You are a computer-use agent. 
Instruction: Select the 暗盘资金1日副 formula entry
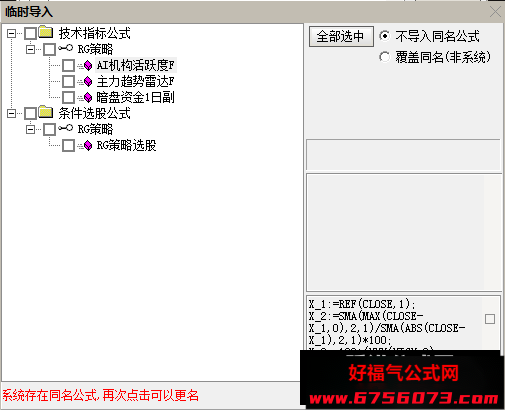135,97
